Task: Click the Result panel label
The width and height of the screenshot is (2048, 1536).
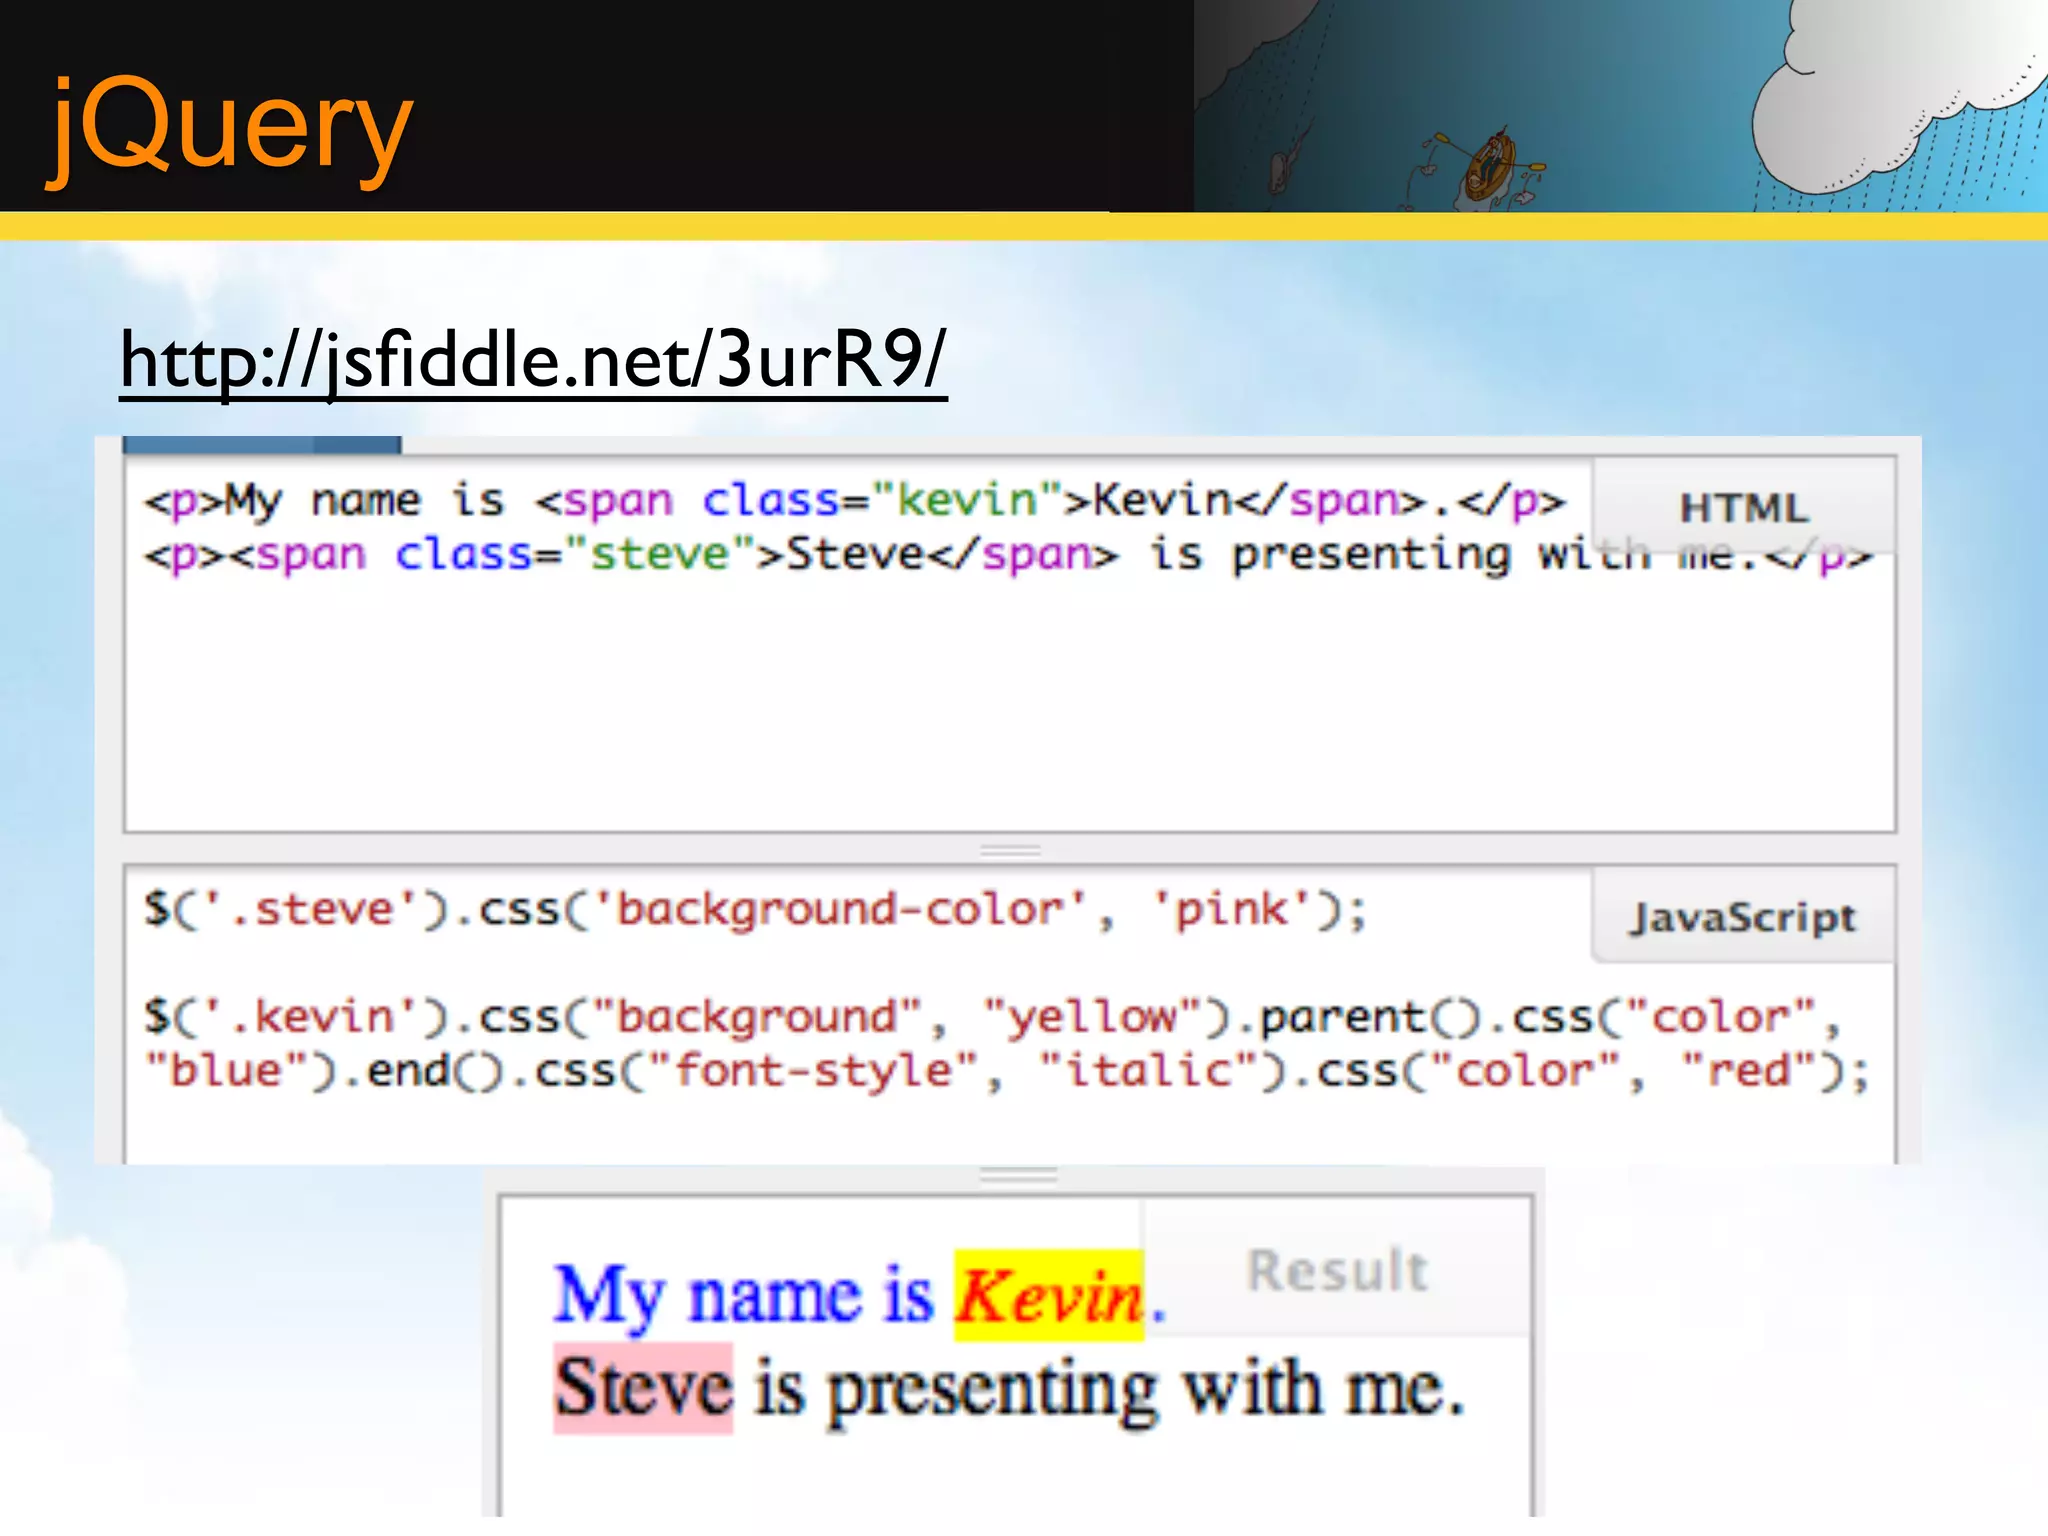Action: pyautogui.click(x=1337, y=1270)
